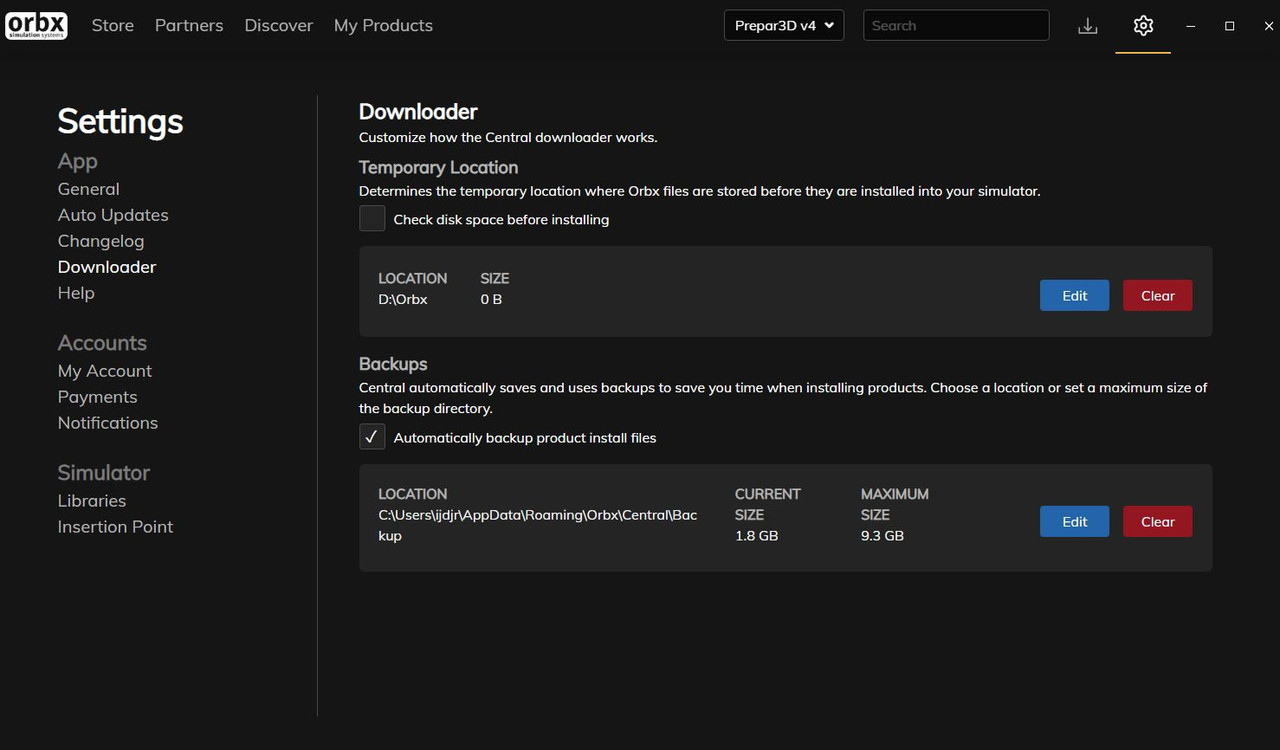Switch to the Discover tab
This screenshot has width=1280, height=750.
tap(278, 25)
